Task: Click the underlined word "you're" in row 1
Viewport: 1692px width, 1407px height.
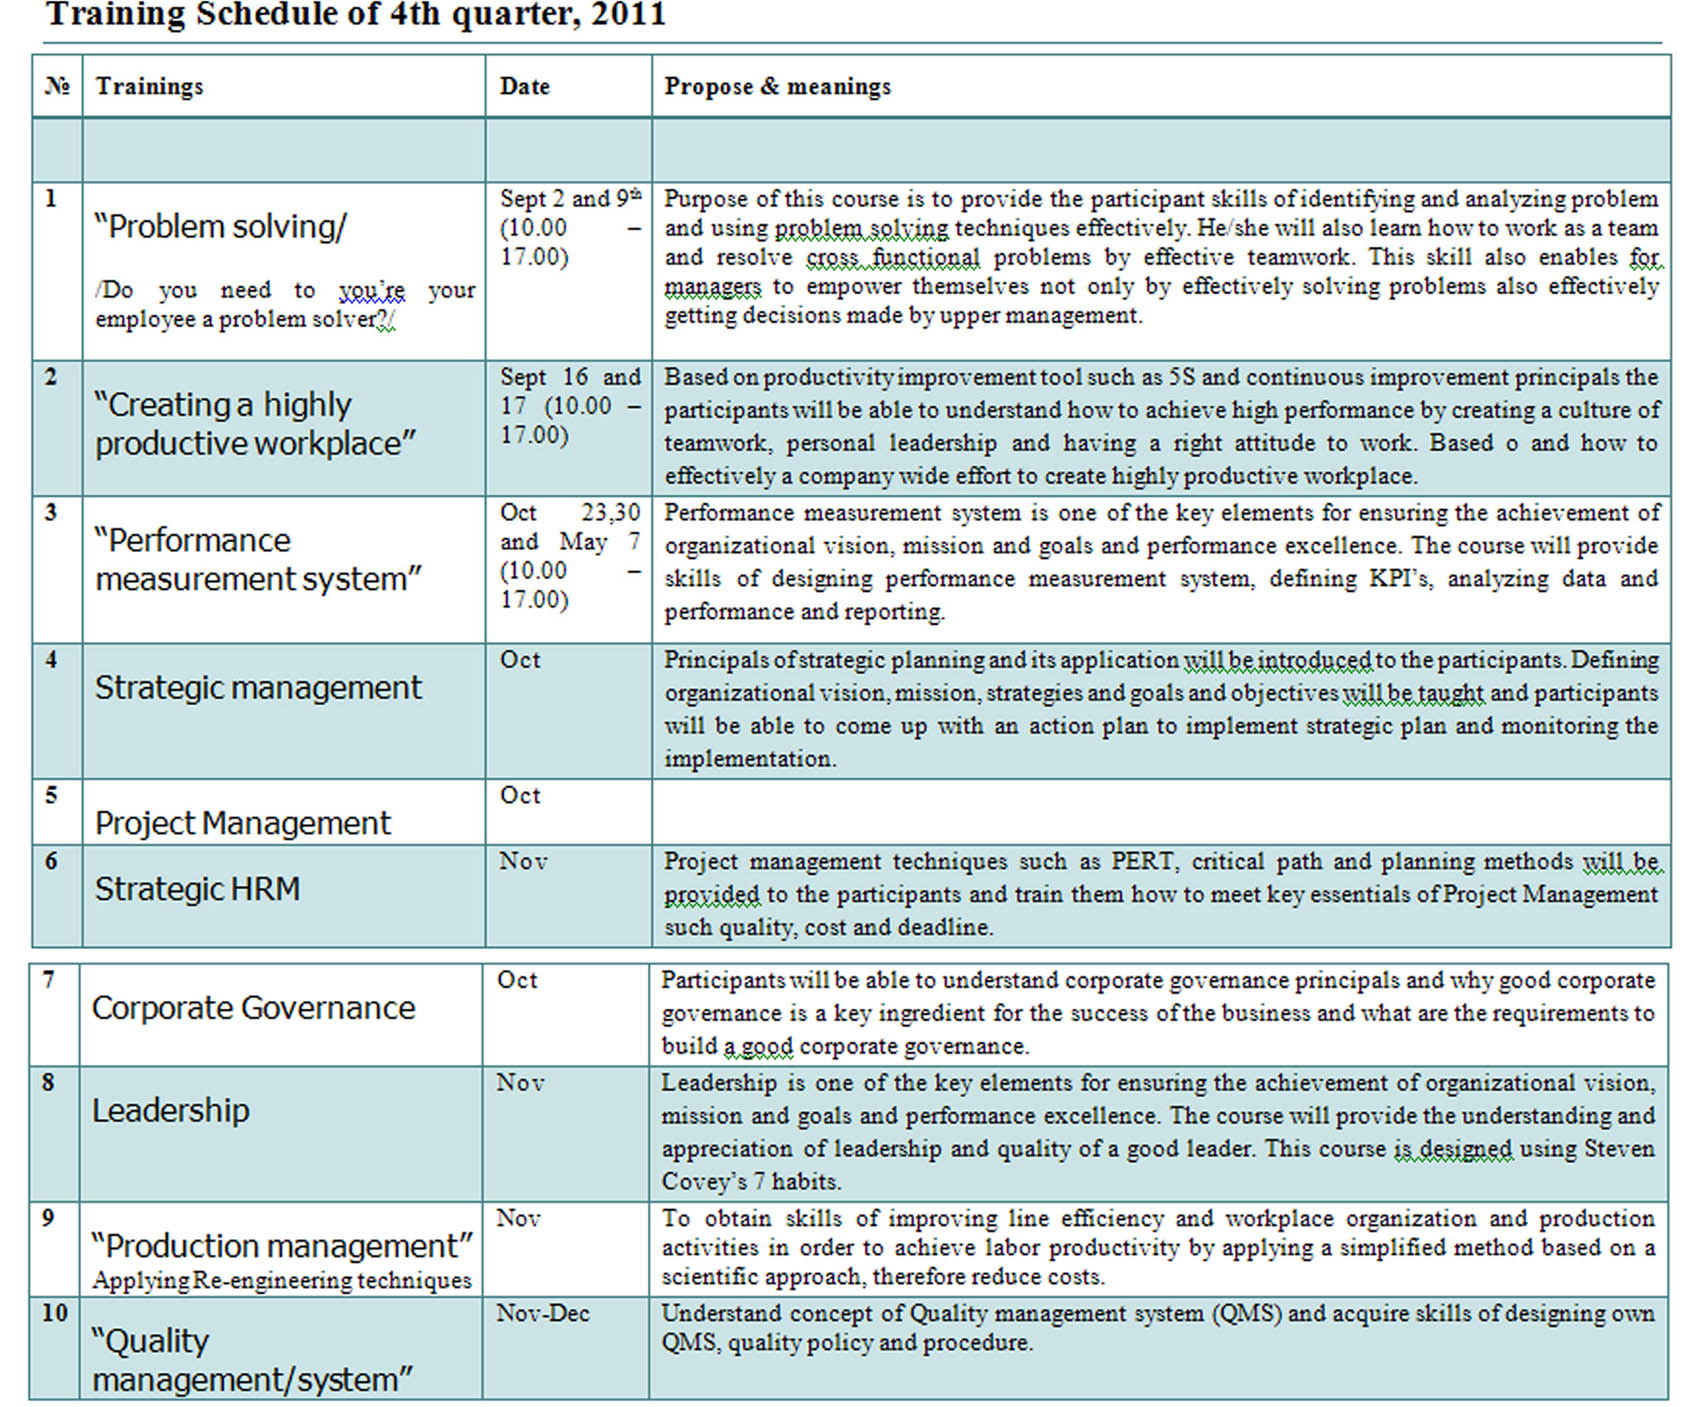Action: click(371, 291)
